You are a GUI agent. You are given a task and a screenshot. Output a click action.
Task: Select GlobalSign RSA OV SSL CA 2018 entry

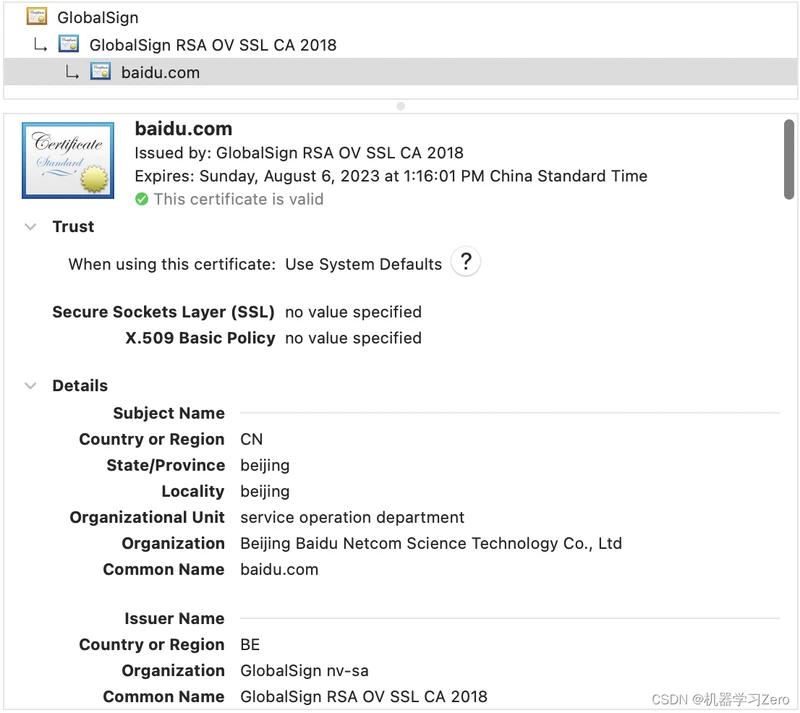click(213, 45)
